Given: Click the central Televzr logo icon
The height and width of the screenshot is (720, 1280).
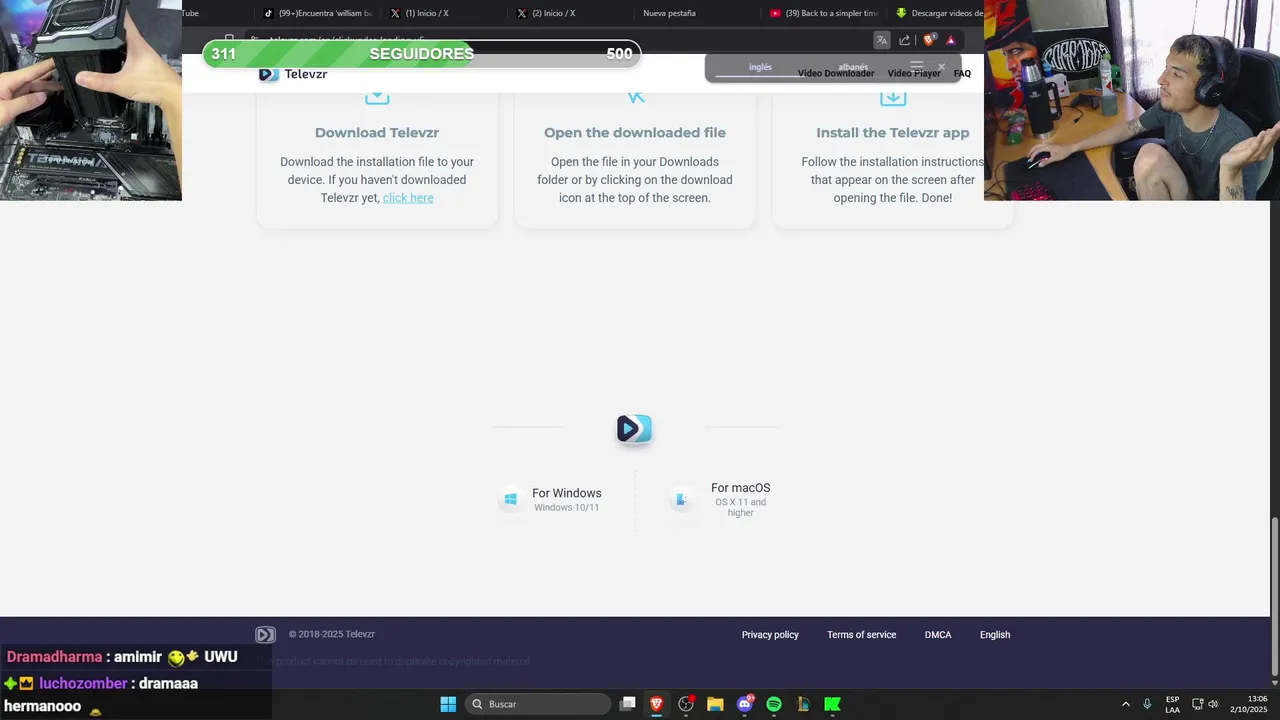Looking at the screenshot, I should [x=634, y=429].
